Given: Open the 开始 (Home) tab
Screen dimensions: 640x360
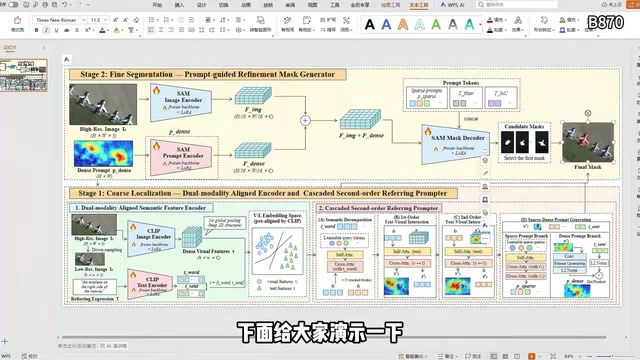Looking at the screenshot, I should 157,5.
